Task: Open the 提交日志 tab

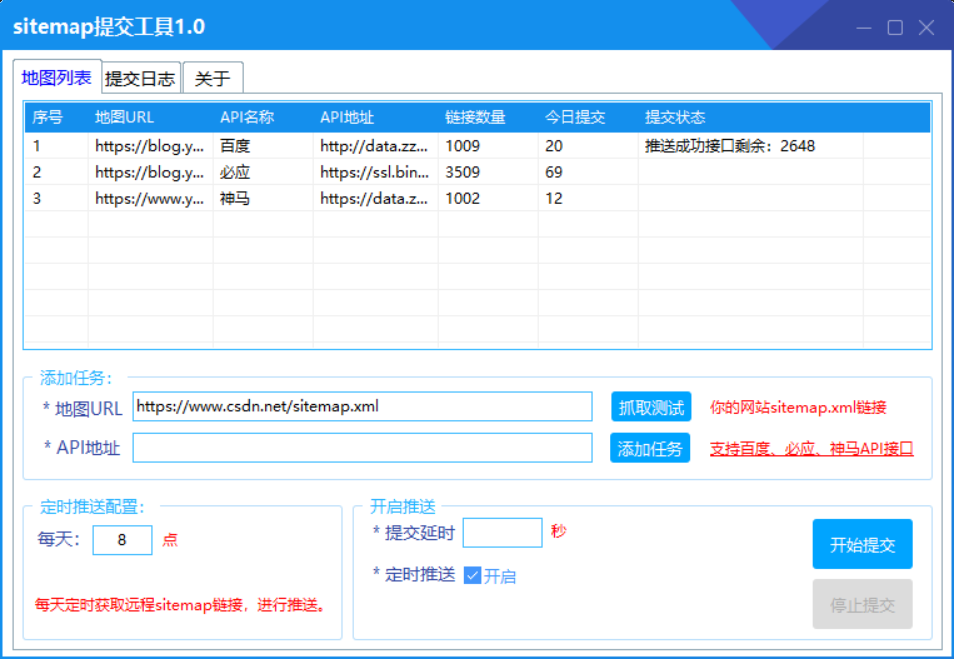Action: tap(141, 78)
